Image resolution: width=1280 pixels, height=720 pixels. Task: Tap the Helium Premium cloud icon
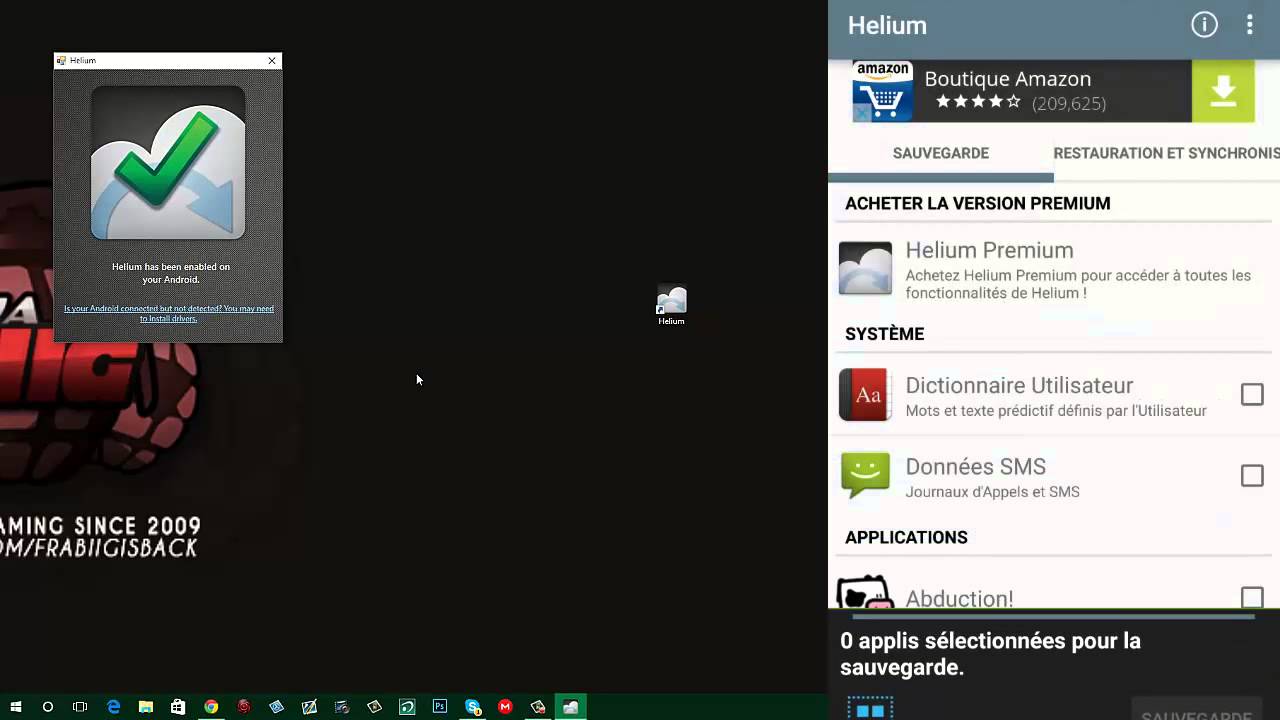[865, 268]
